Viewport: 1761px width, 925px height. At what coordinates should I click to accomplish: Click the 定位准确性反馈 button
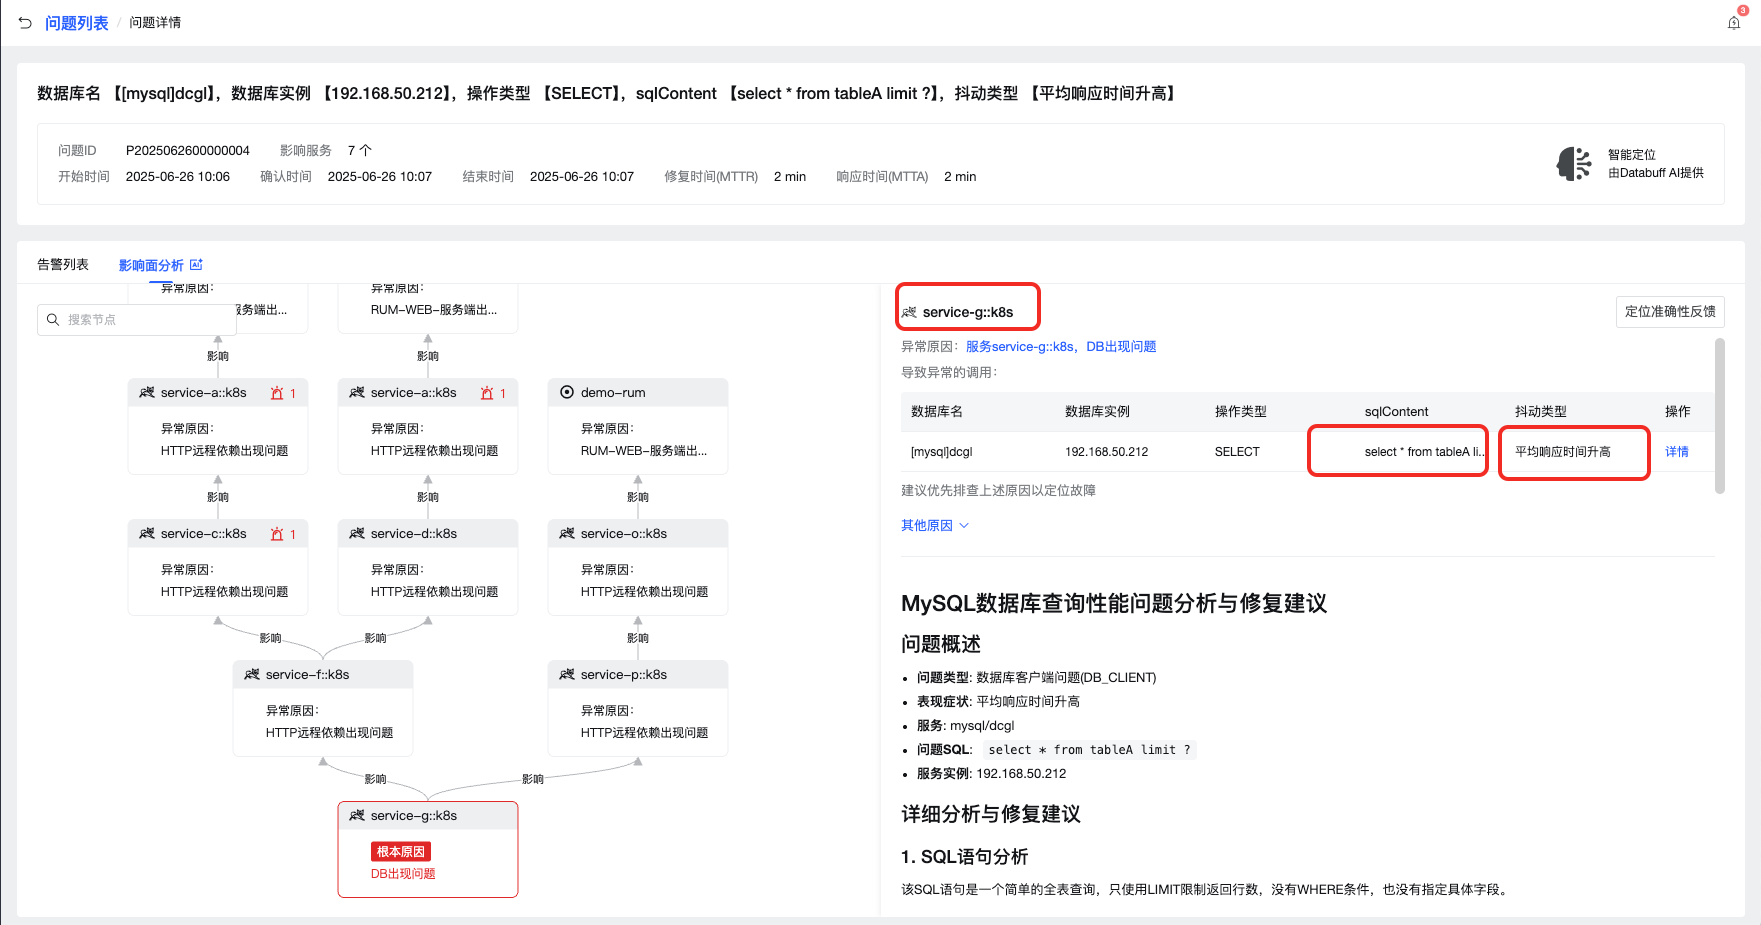pos(1670,312)
